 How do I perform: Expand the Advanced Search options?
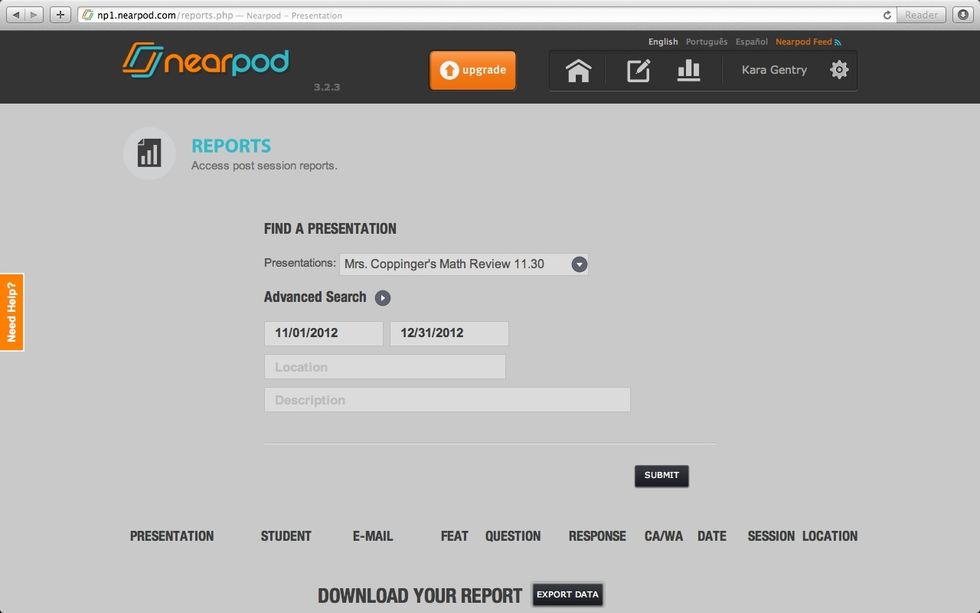[x=382, y=297]
